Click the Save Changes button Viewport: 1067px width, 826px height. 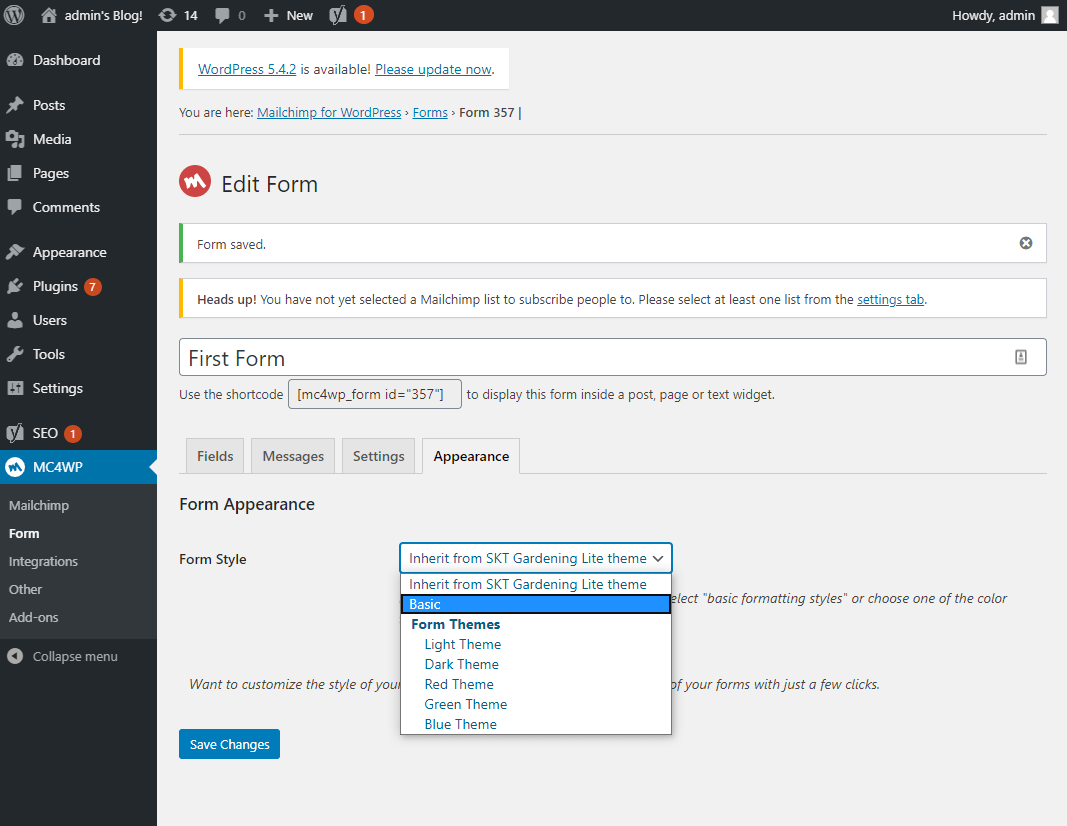point(229,744)
